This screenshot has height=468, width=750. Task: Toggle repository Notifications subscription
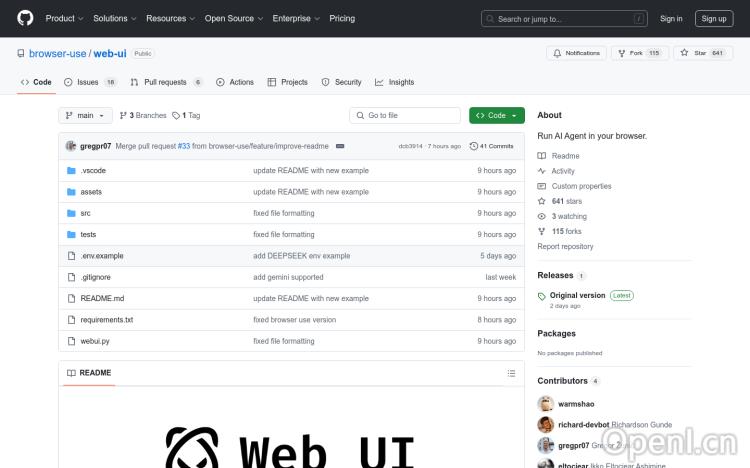pyautogui.click(x=576, y=53)
